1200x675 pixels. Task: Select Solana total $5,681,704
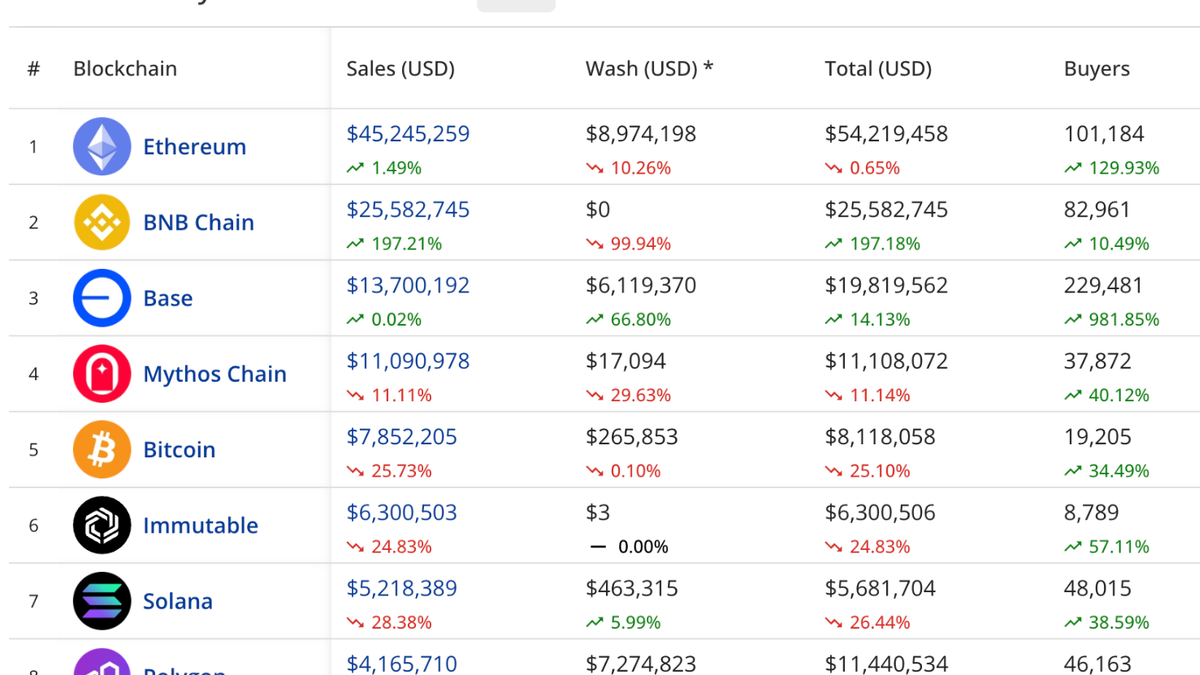tap(881, 588)
